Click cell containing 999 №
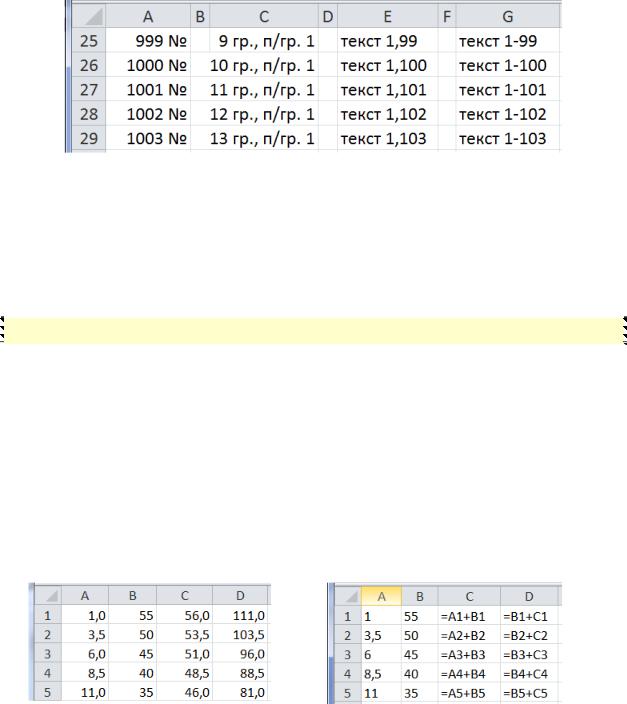Screen dimensions: 627x704 148,41
